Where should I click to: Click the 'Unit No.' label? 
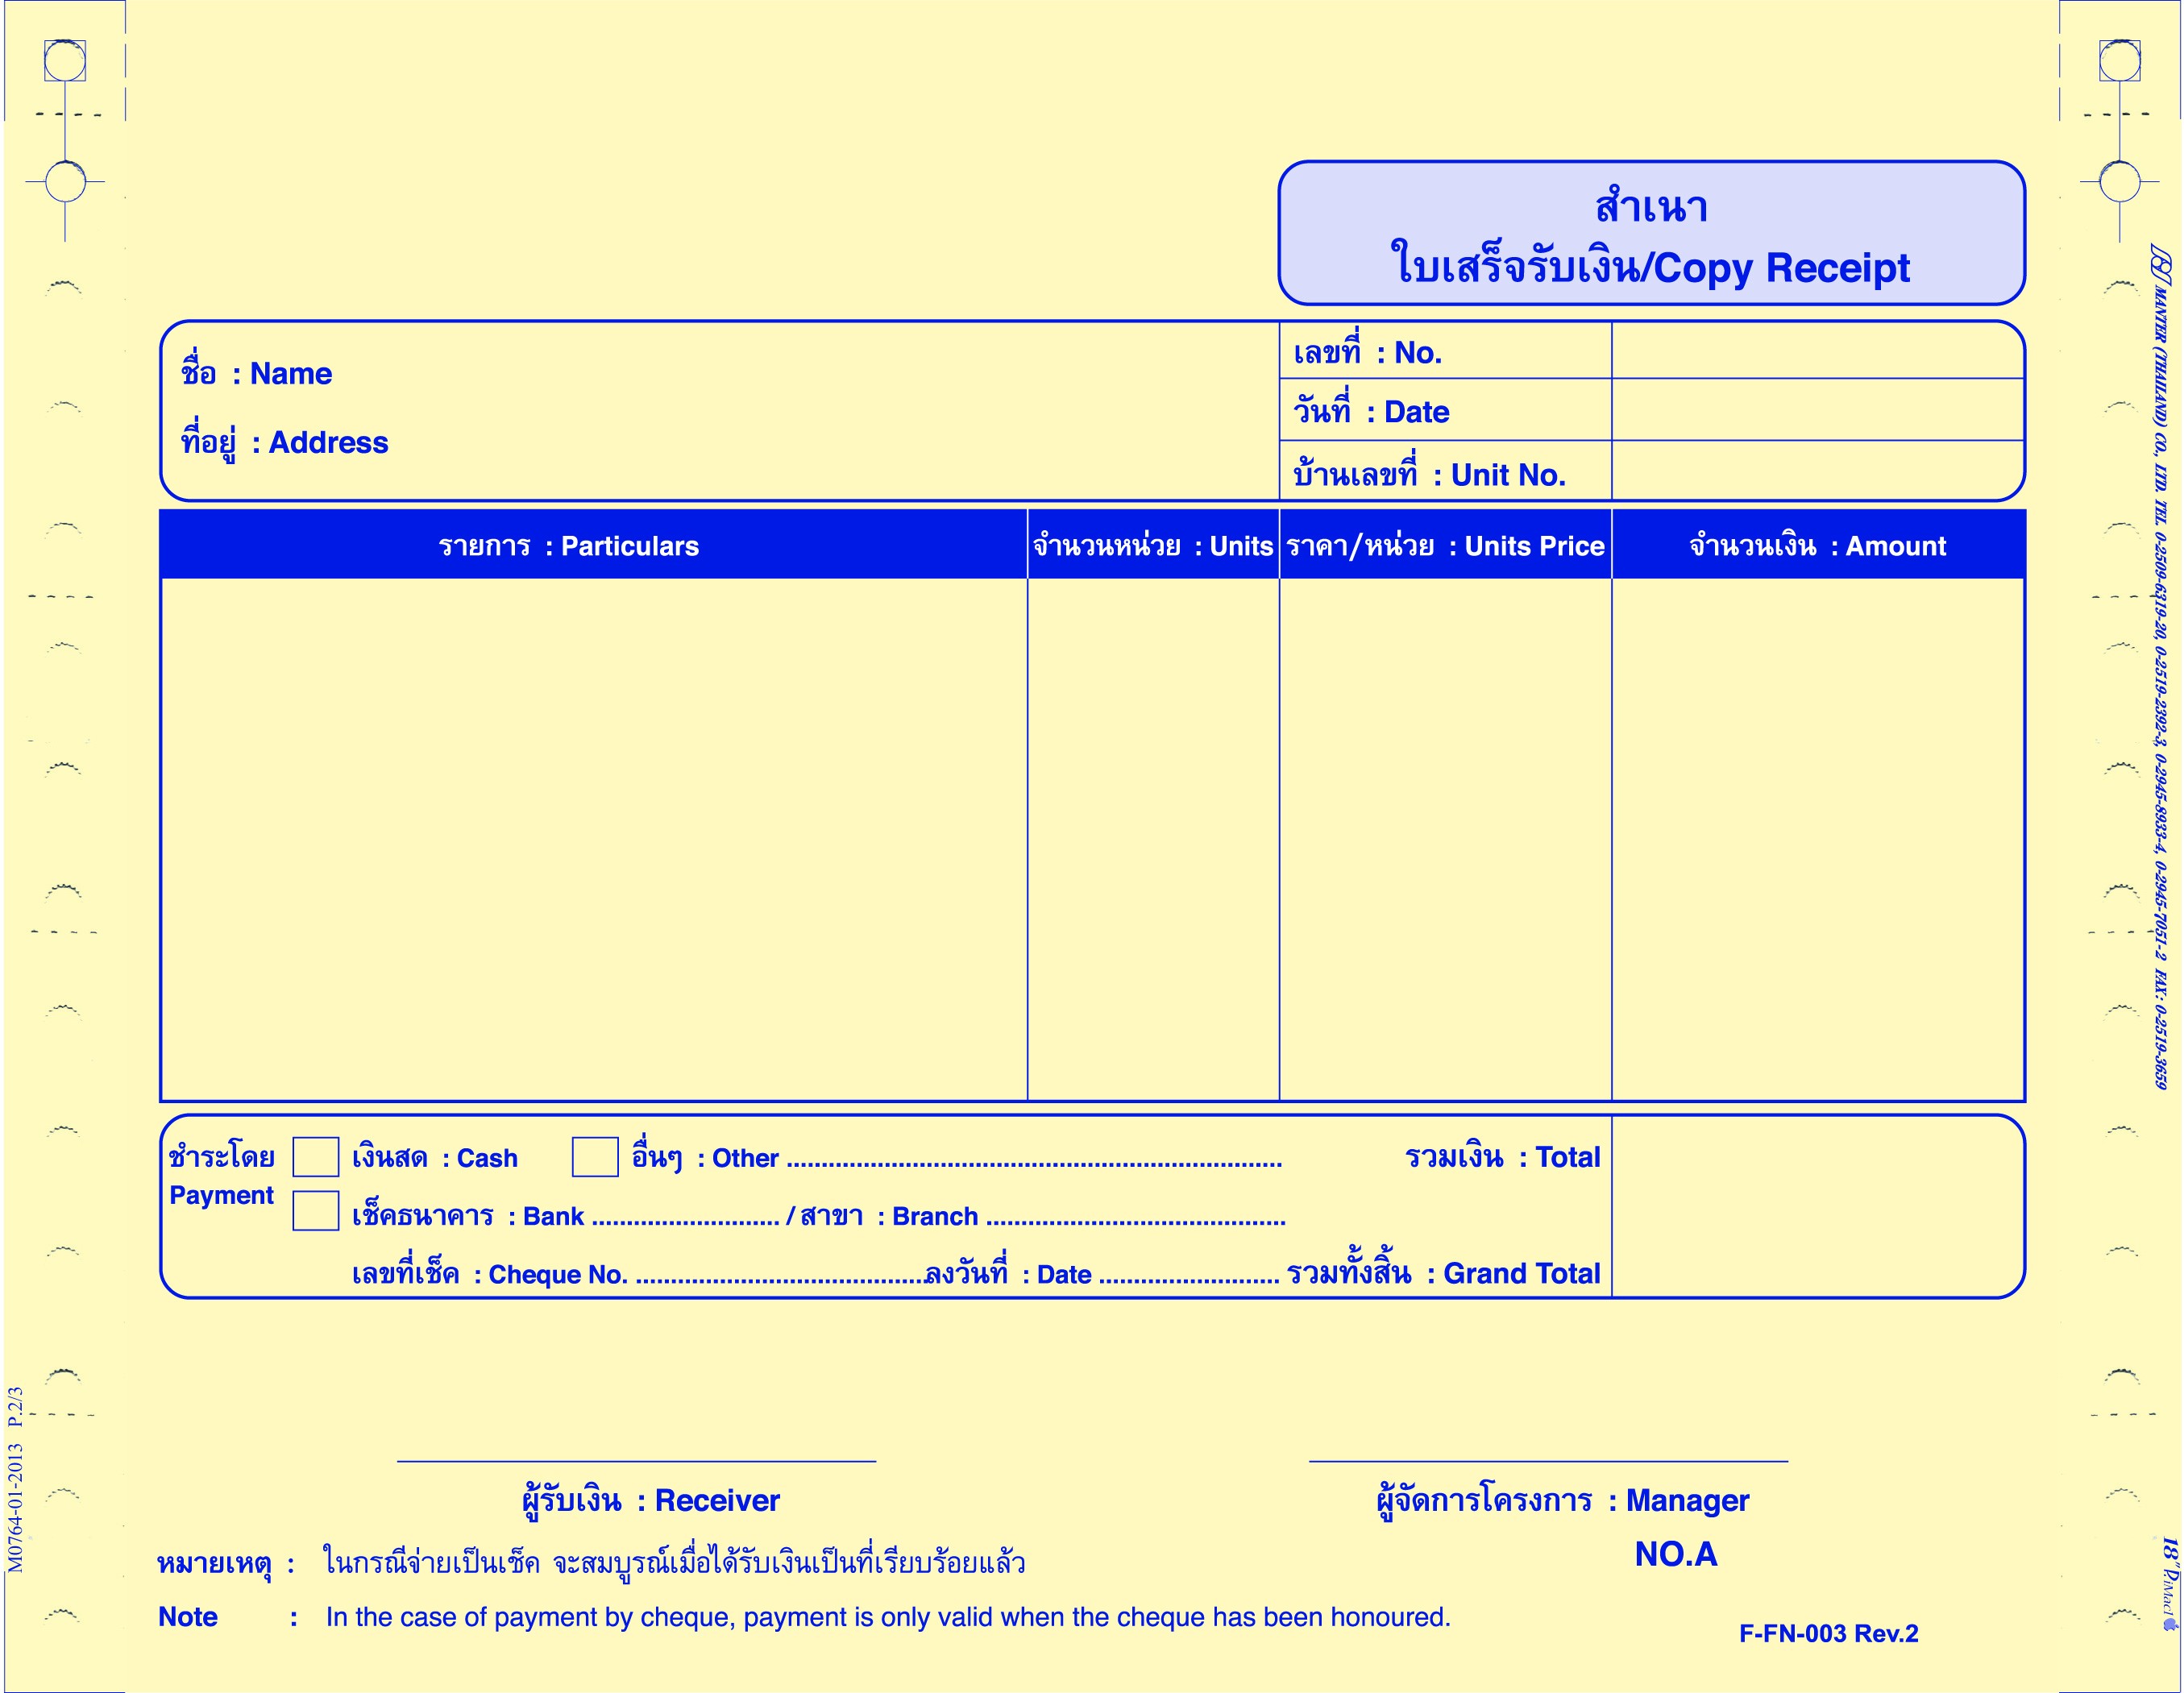pos(1429,474)
